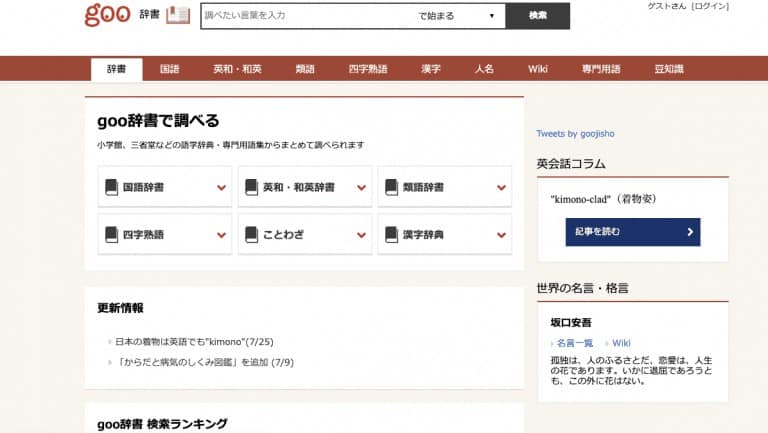Click the book icon in ことわざ card
768x433 pixels.
pos(252,235)
